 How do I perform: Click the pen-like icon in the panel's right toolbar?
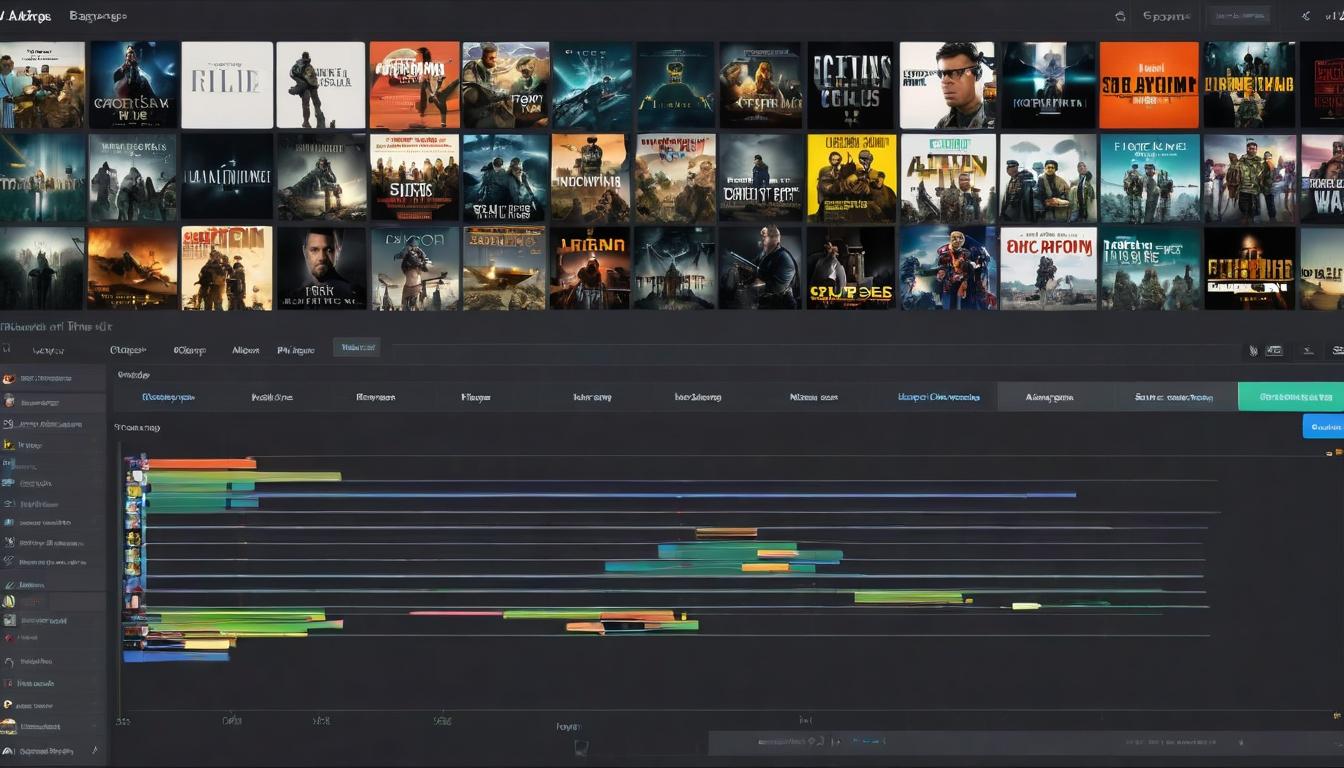(x=1254, y=351)
